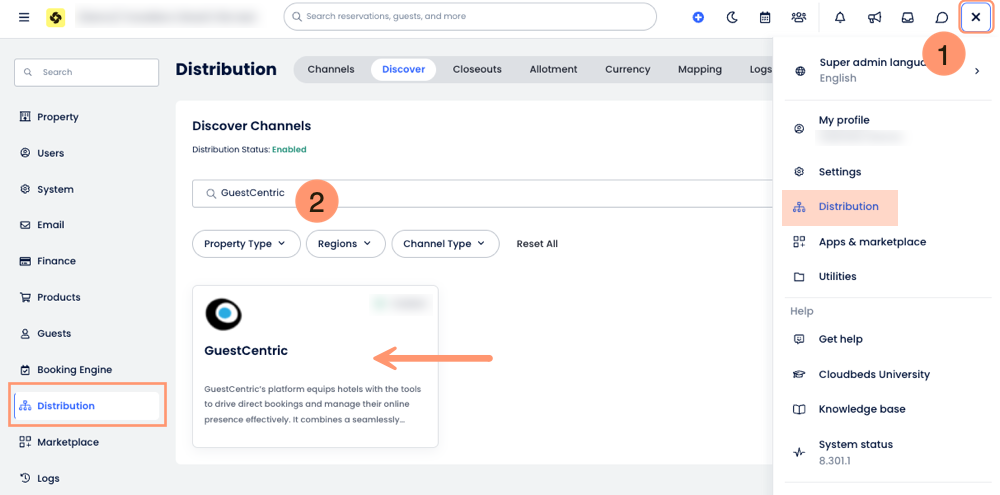The height and width of the screenshot is (495, 1000).
Task: Open the hamburger menu icon
Action: coord(24,17)
